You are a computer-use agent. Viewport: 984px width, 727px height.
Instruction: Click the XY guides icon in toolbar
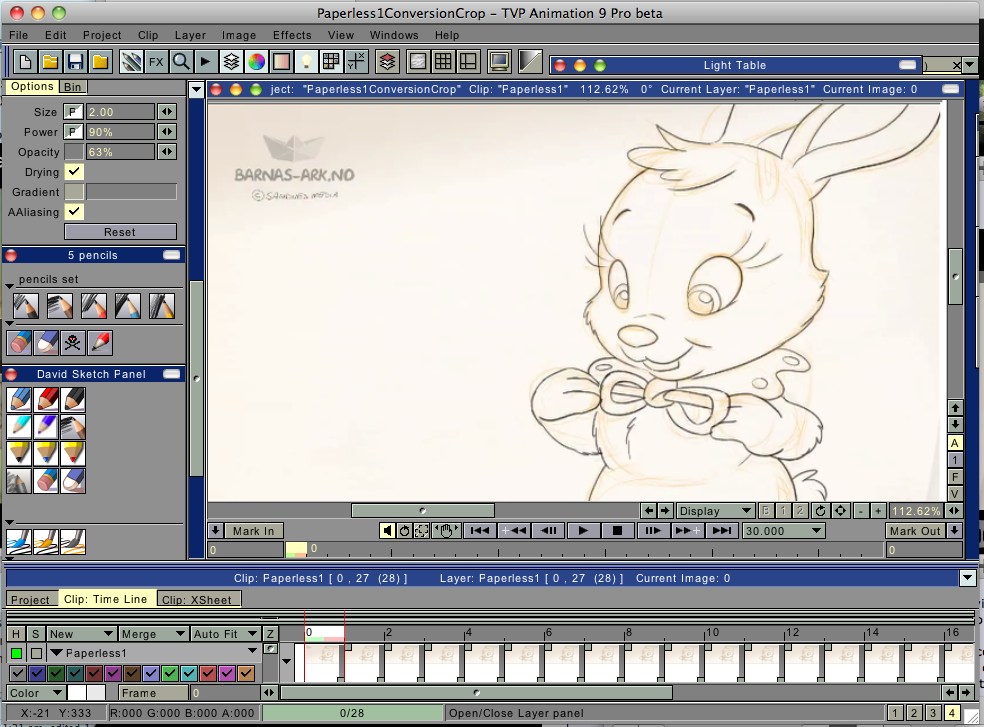[356, 62]
